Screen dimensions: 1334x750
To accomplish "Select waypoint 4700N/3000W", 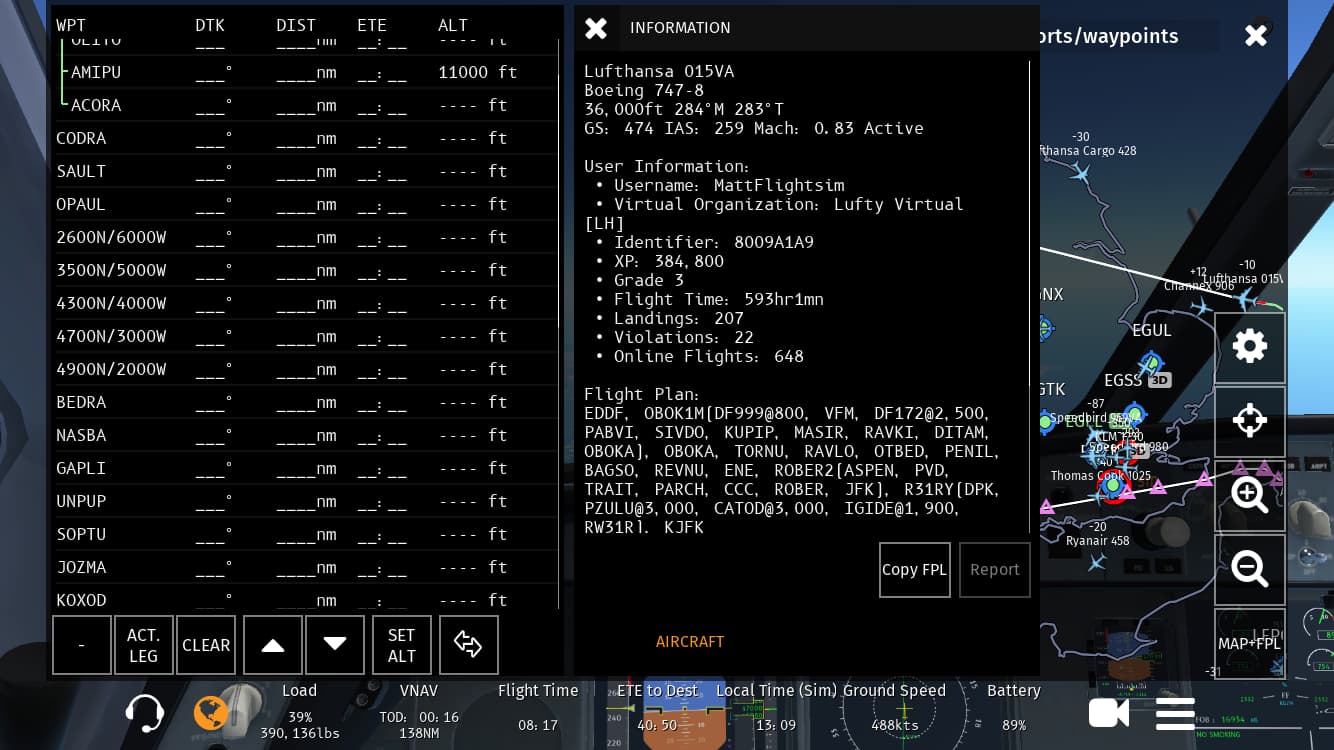I will point(305,336).
